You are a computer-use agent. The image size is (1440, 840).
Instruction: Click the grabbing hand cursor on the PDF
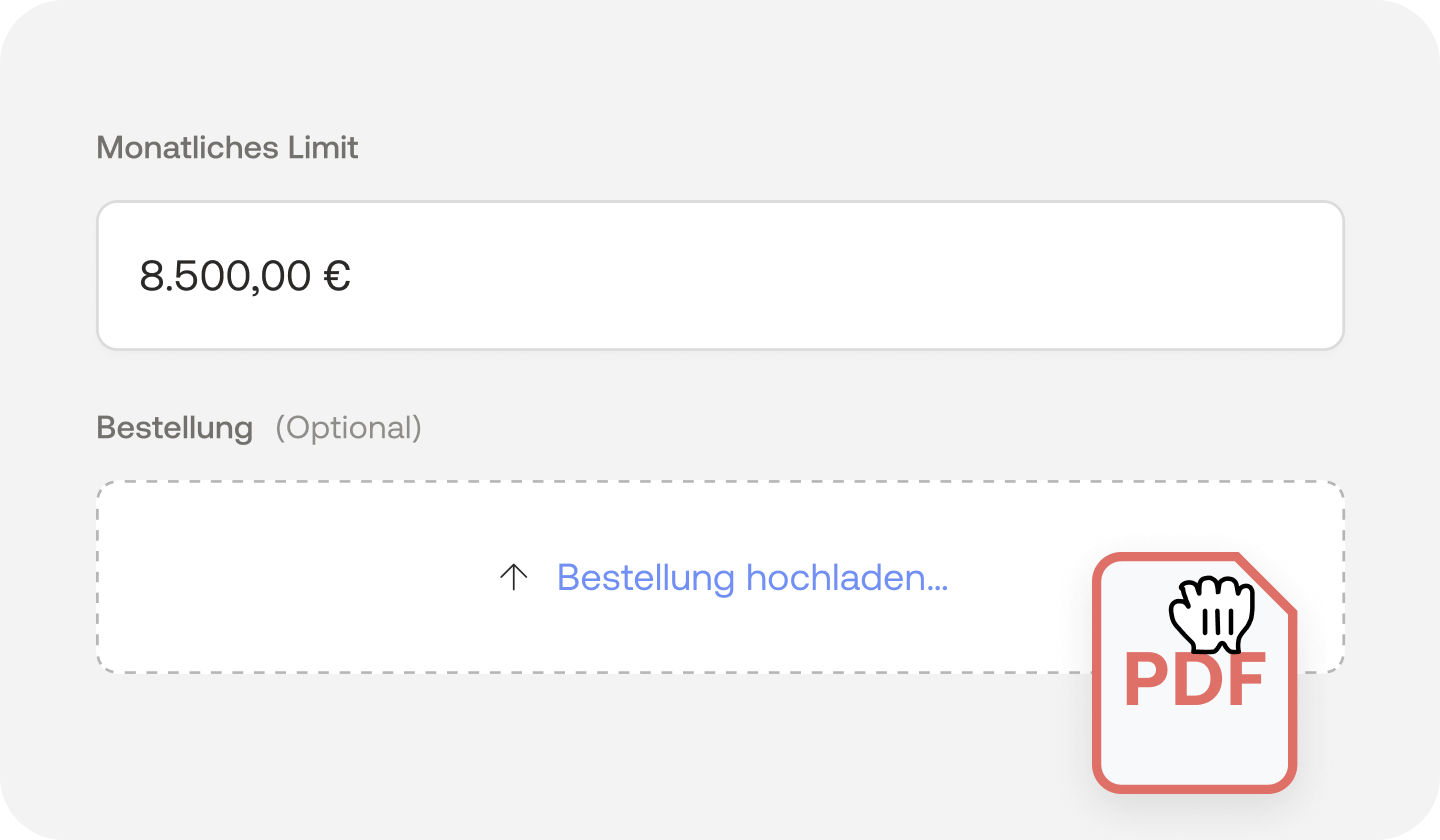[x=1212, y=612]
